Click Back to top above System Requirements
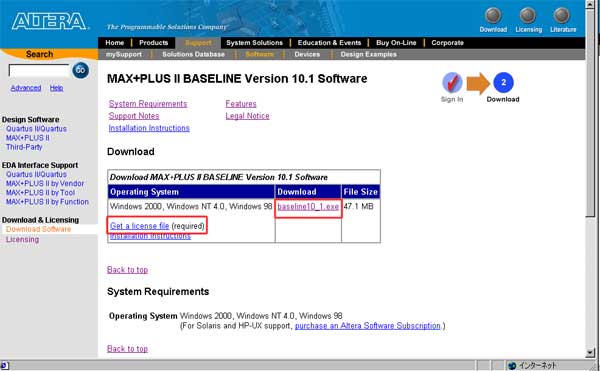 point(127,270)
